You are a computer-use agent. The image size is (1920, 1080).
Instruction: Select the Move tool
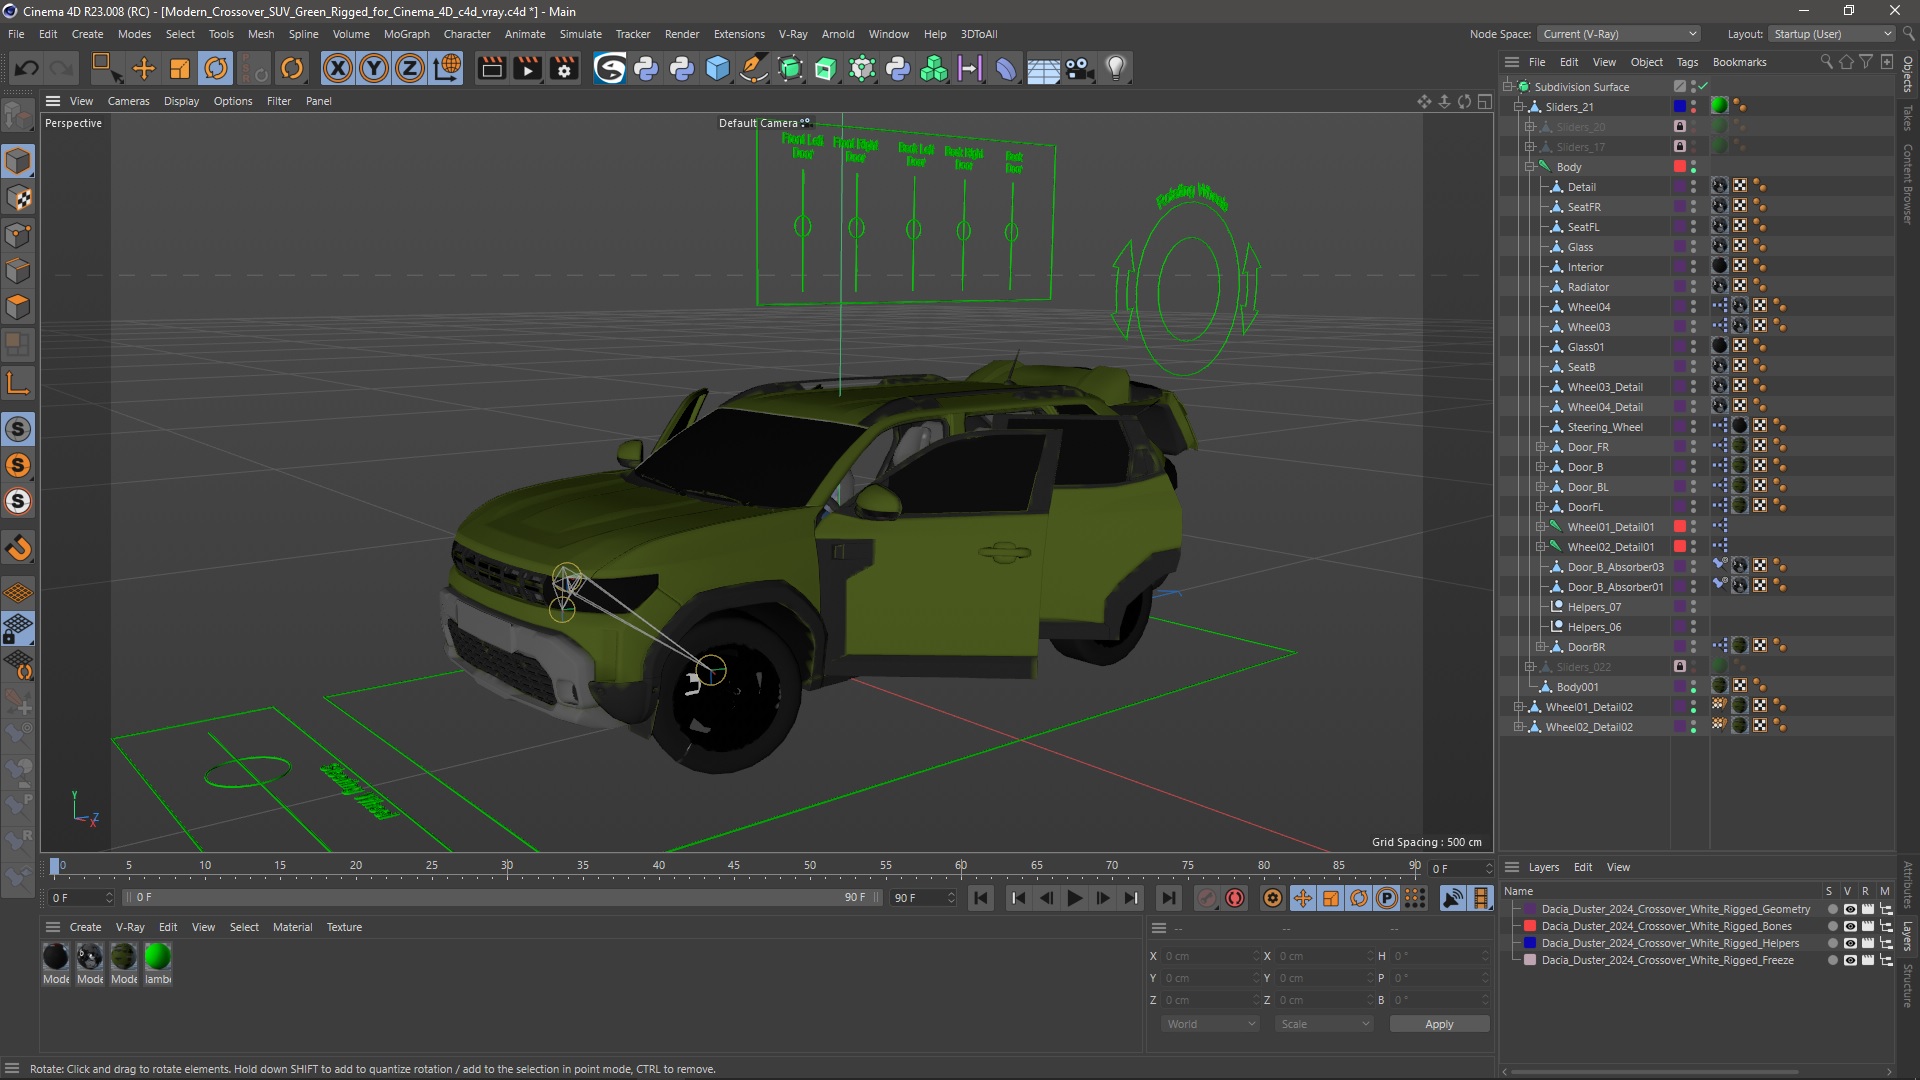click(x=144, y=68)
